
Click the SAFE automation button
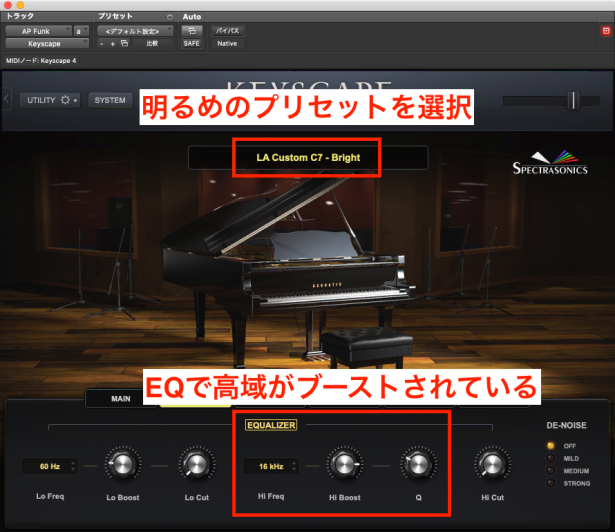(x=191, y=44)
